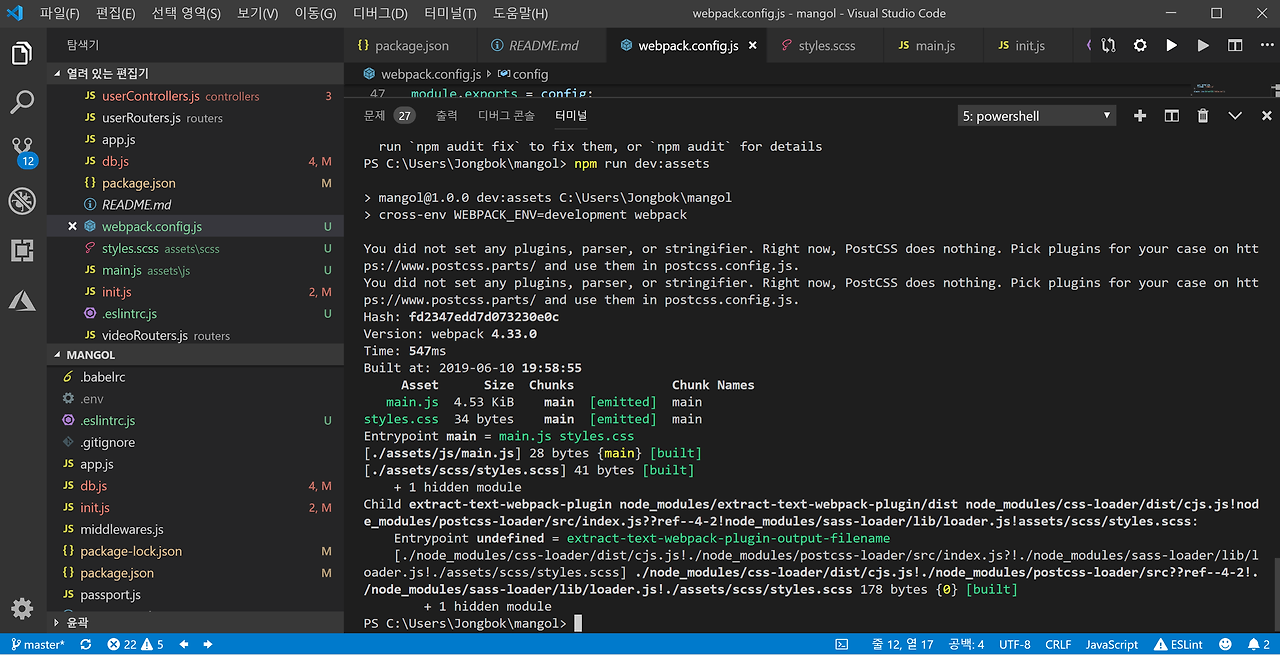Switch to the Output panel tab
This screenshot has height=655, width=1280.
click(x=446, y=116)
